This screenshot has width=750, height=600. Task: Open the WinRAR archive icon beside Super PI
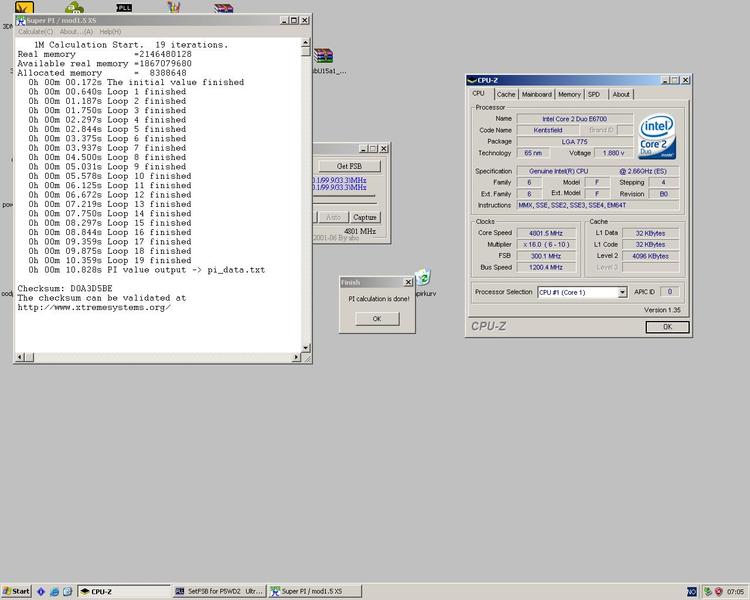click(x=323, y=56)
